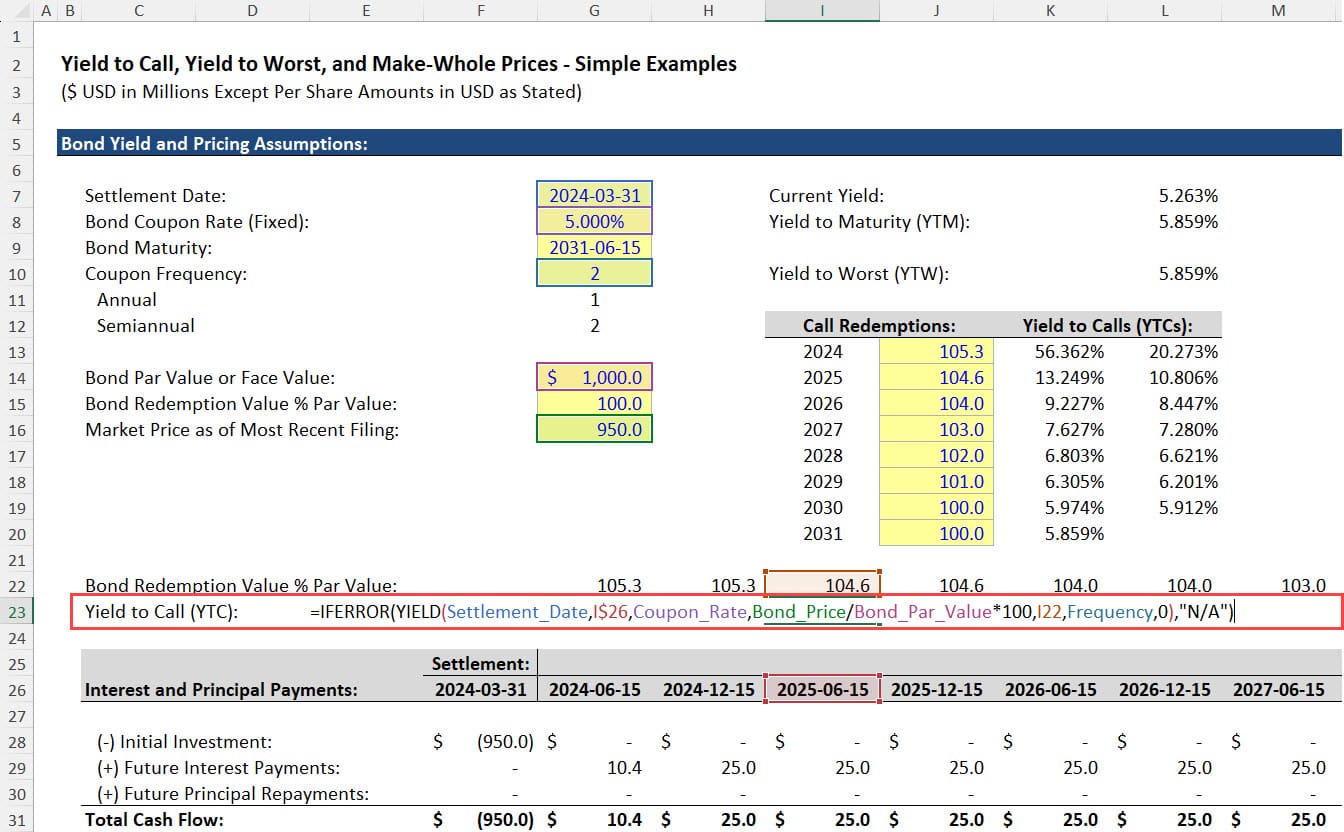Viewport: 1344px width, 832px height.
Task: Select the Bond Yield and Pricing Assumptions header
Action: click(x=215, y=144)
